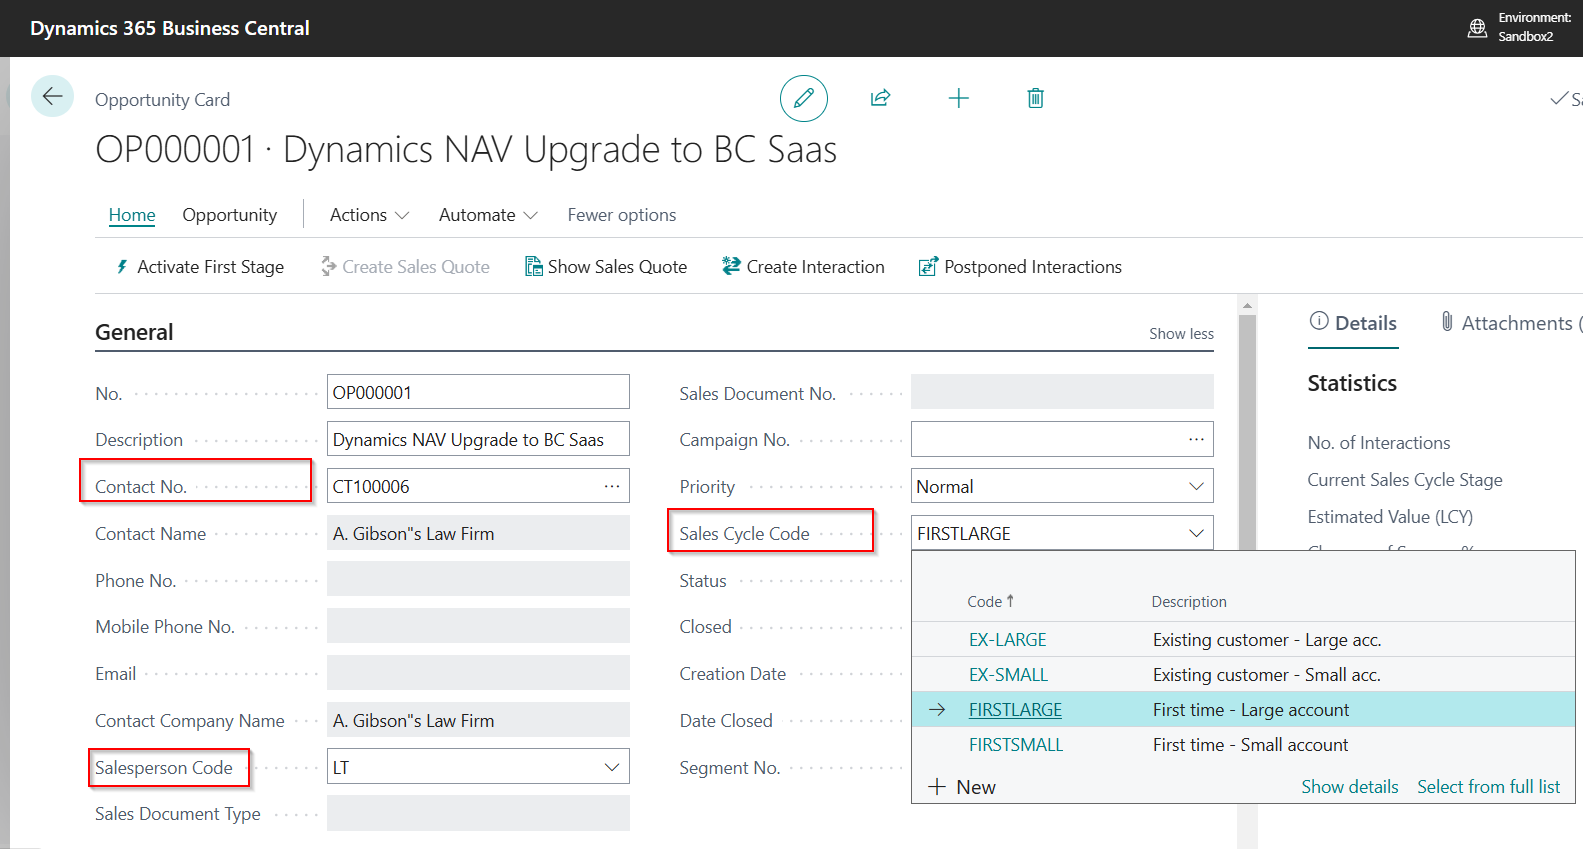Click 'First time - Small account' description
Screen dimensions: 1583x849
[1250, 745]
